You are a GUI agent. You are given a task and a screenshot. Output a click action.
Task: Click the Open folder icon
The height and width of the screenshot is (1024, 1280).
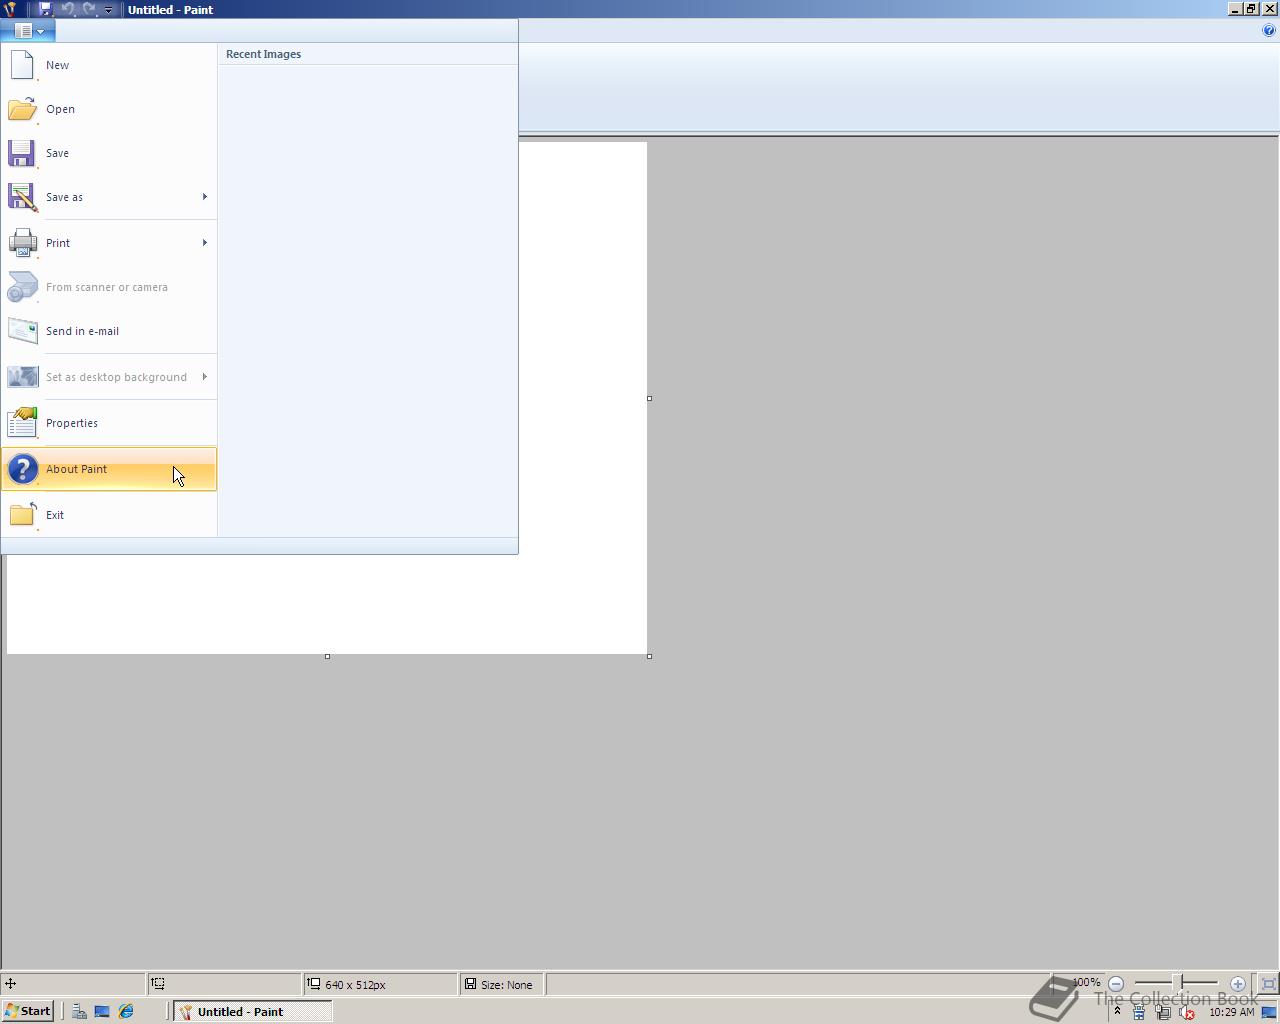tap(22, 109)
